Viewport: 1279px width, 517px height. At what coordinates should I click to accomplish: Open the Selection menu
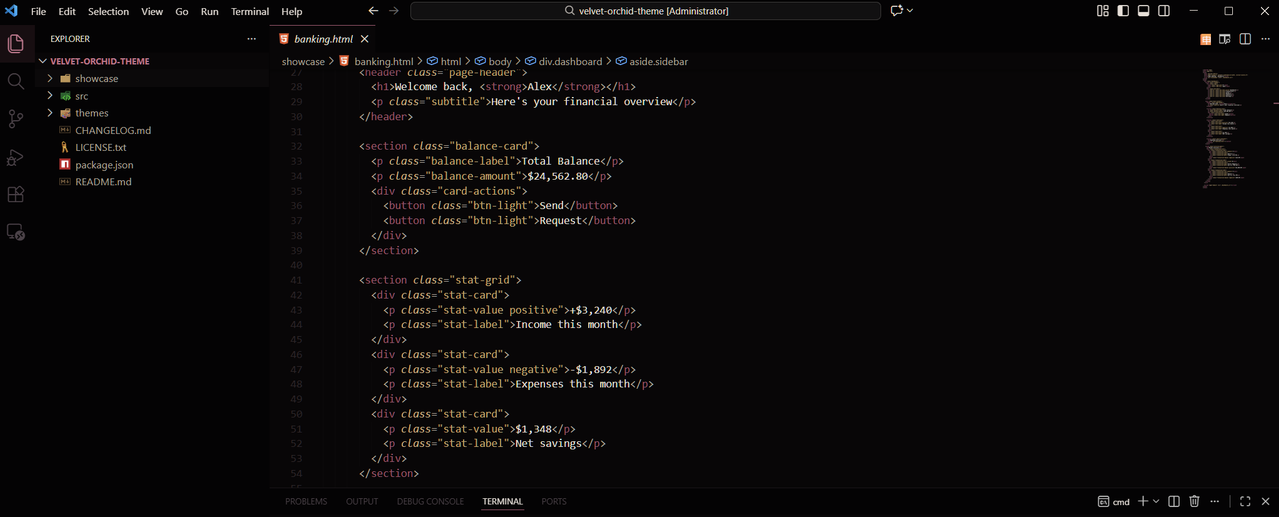click(108, 11)
